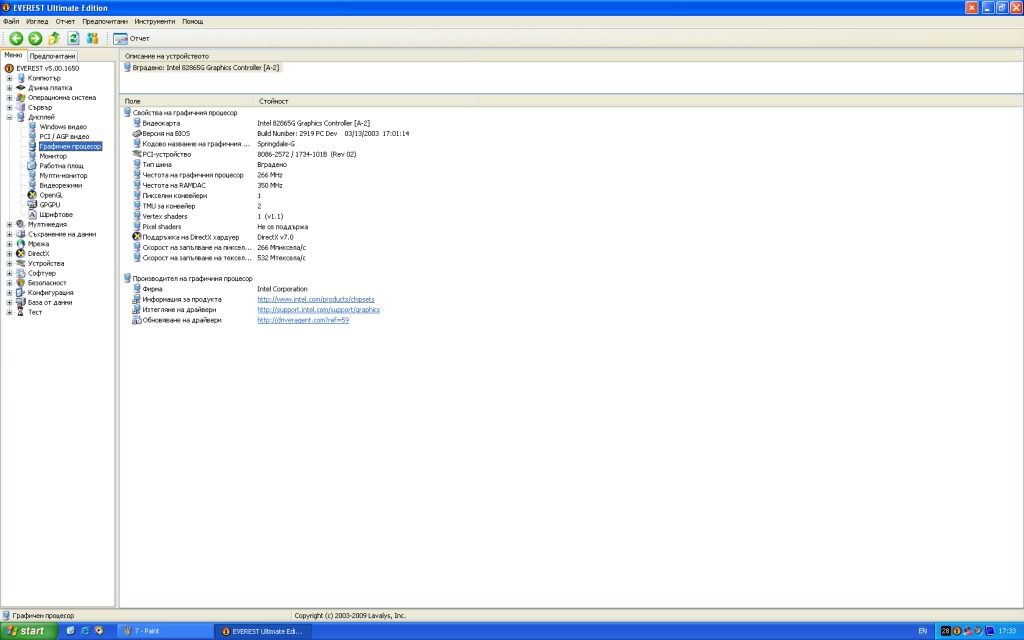The height and width of the screenshot is (640, 1024).
Task: Expand the Мултимедия tree node
Action: click(x=9, y=225)
